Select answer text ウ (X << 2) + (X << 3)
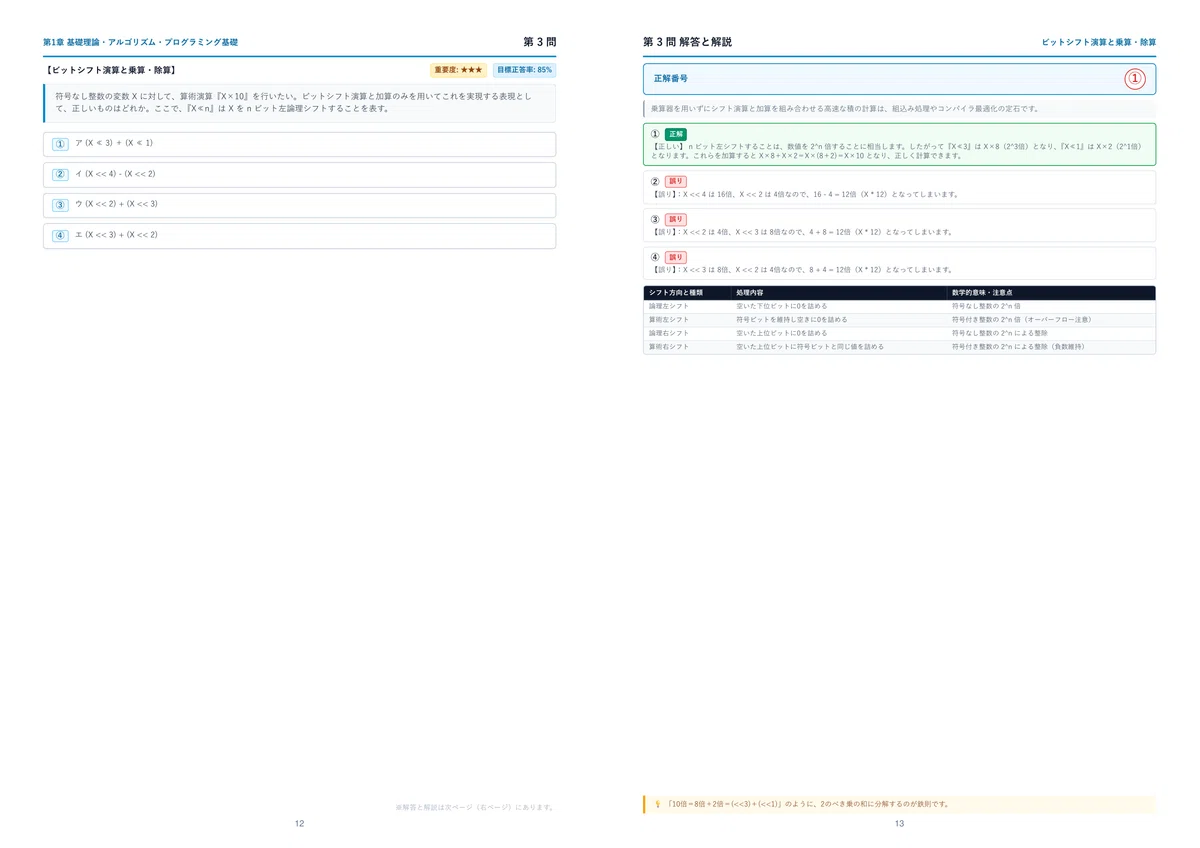This screenshot has width=1200, height=848. pos(116,205)
